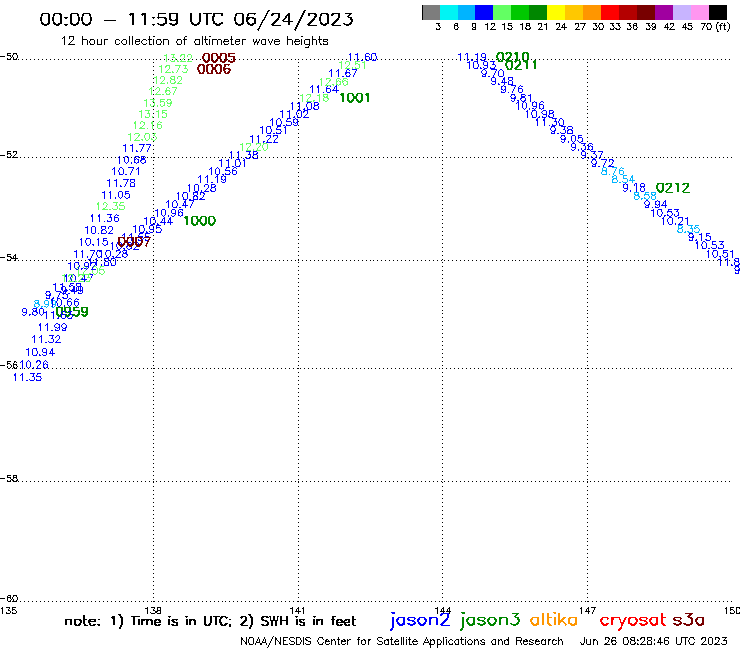Click the lavender legend swatch
The width and height of the screenshot is (740, 650).
(x=681, y=12)
